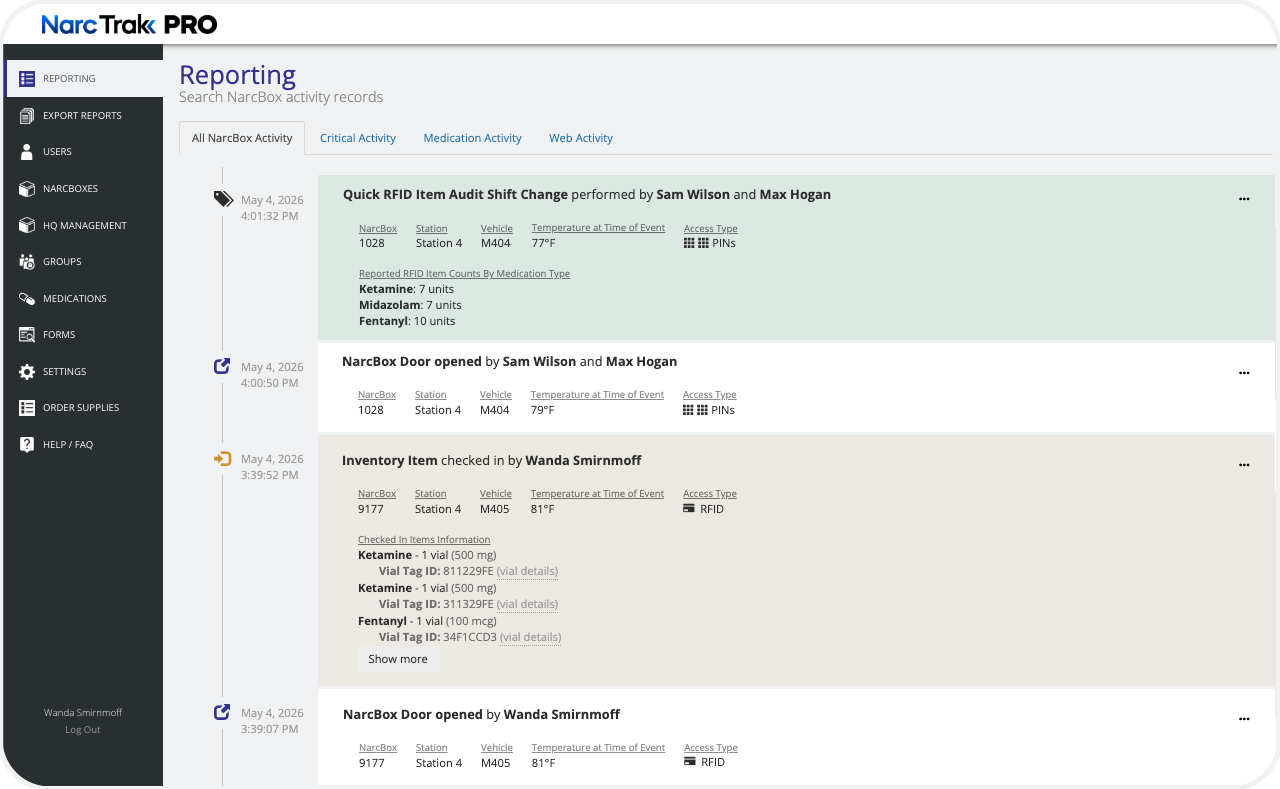This screenshot has width=1280, height=789.
Task: Click the Order Supplies list icon
Action: tap(27, 407)
